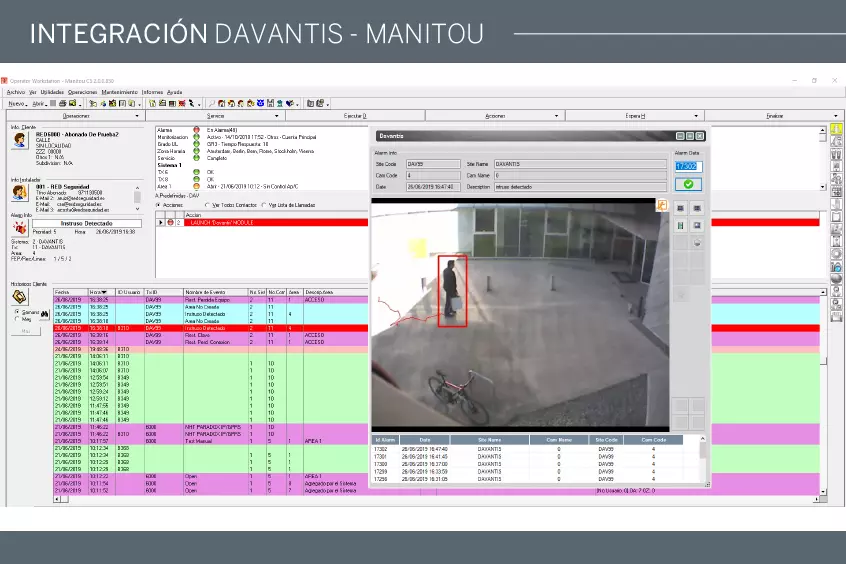846x564 pixels.
Task: Select Ver Lista de Llamadas radio button
Action: pos(264,205)
